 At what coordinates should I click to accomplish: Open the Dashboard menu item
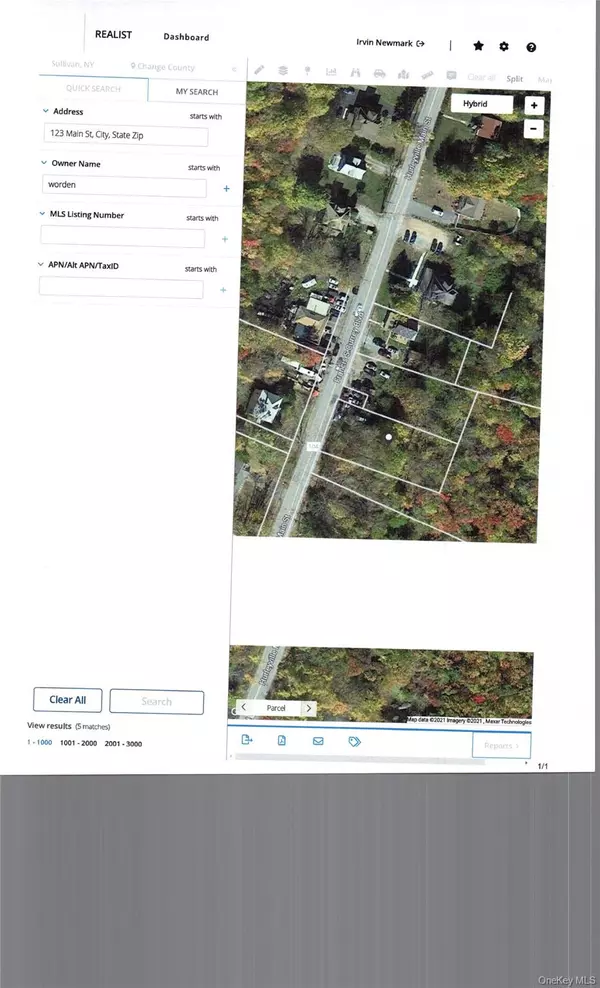point(186,37)
